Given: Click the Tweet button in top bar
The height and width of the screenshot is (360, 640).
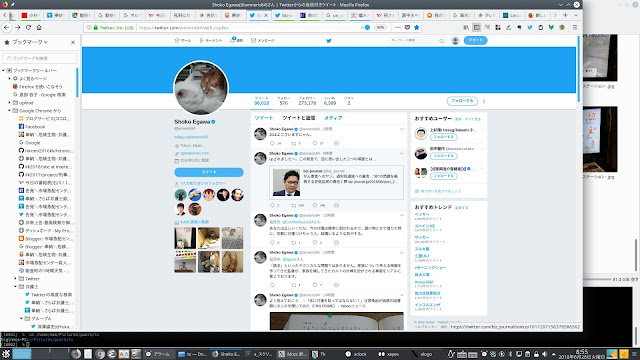Looking at the screenshot, I should (476, 40).
